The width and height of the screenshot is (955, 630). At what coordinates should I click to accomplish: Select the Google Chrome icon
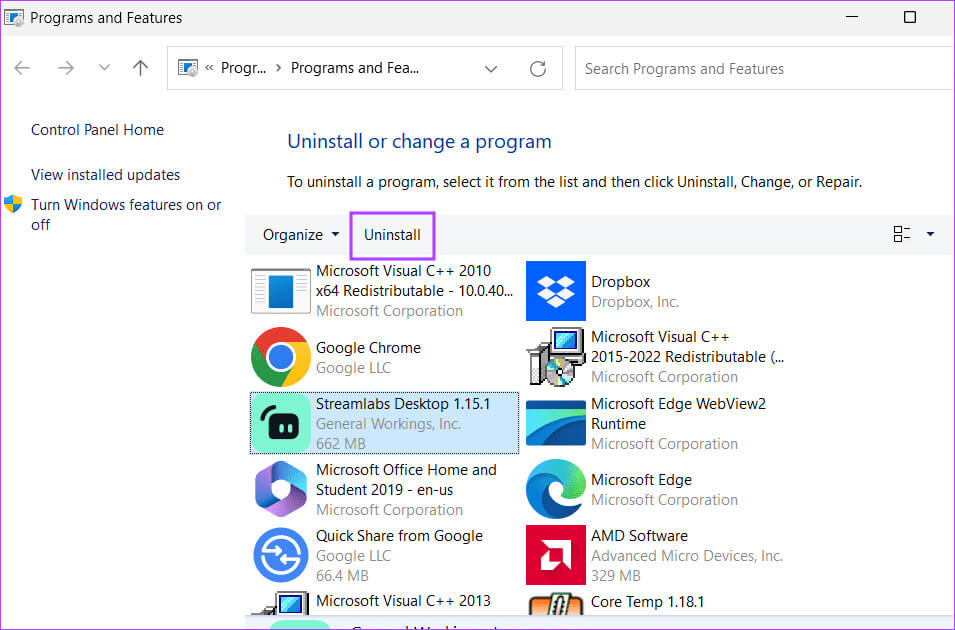(281, 357)
